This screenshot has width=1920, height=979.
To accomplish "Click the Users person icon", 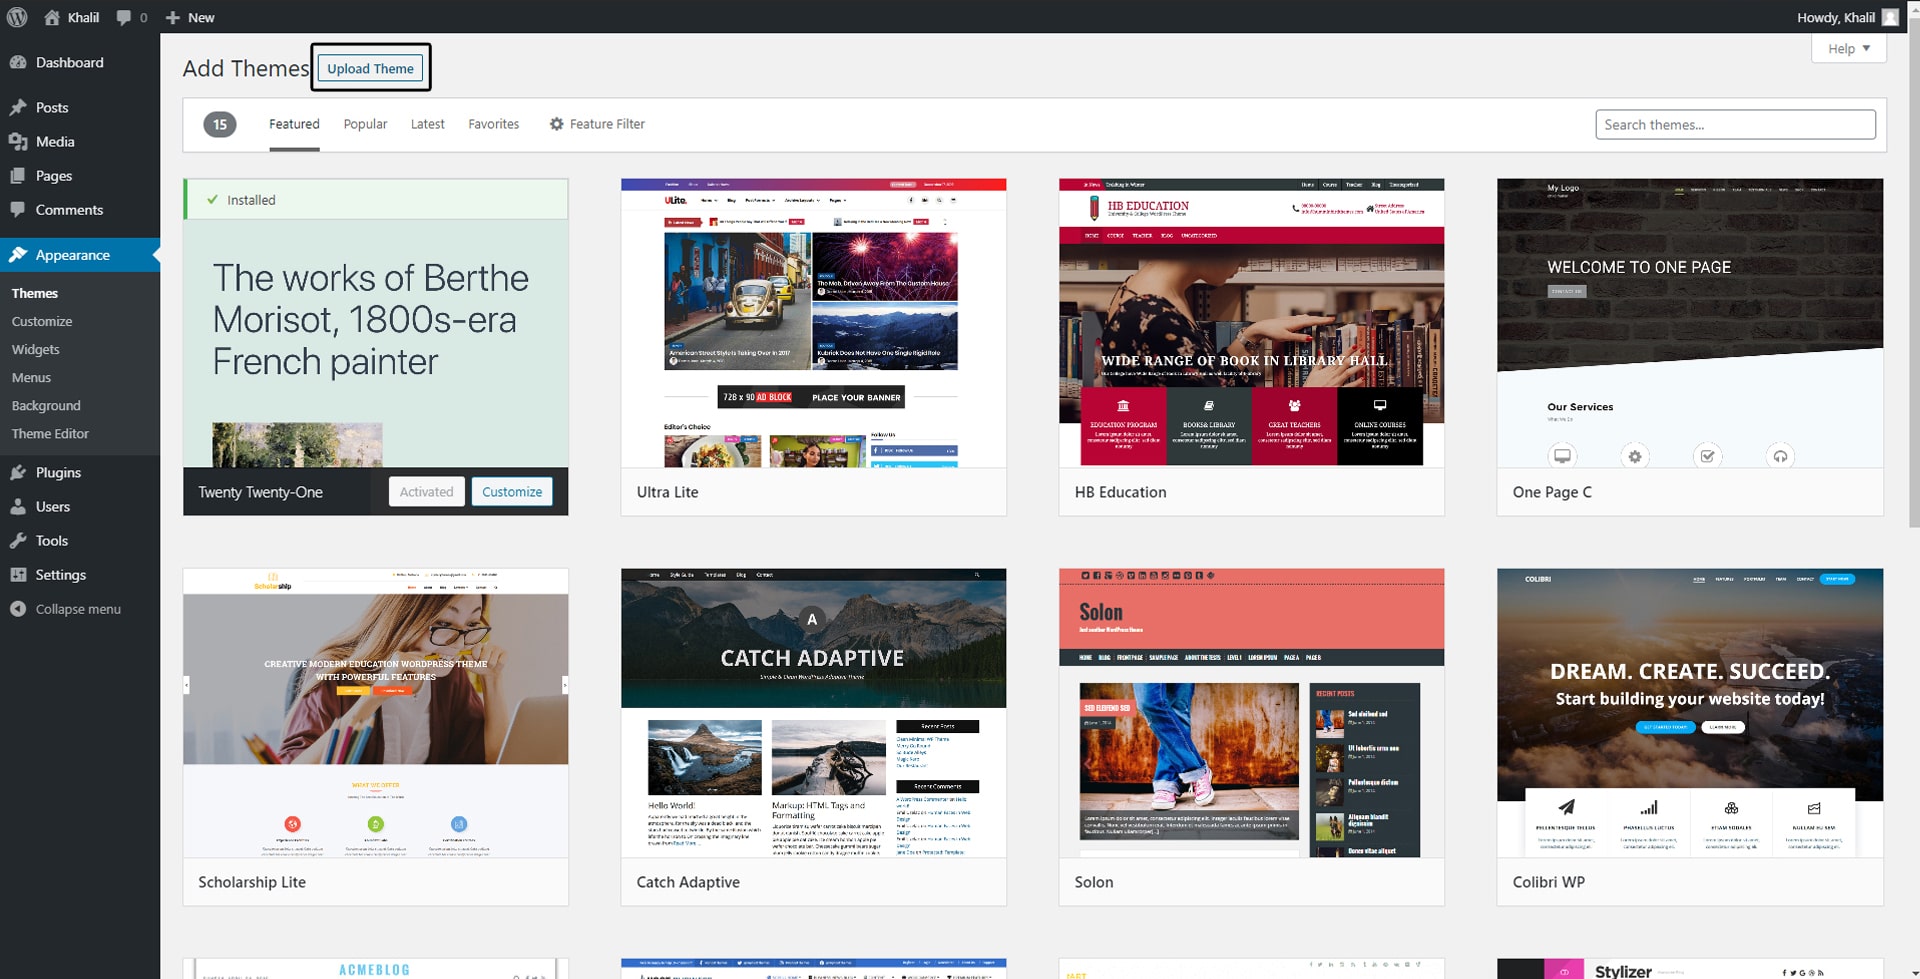I will pos(18,507).
